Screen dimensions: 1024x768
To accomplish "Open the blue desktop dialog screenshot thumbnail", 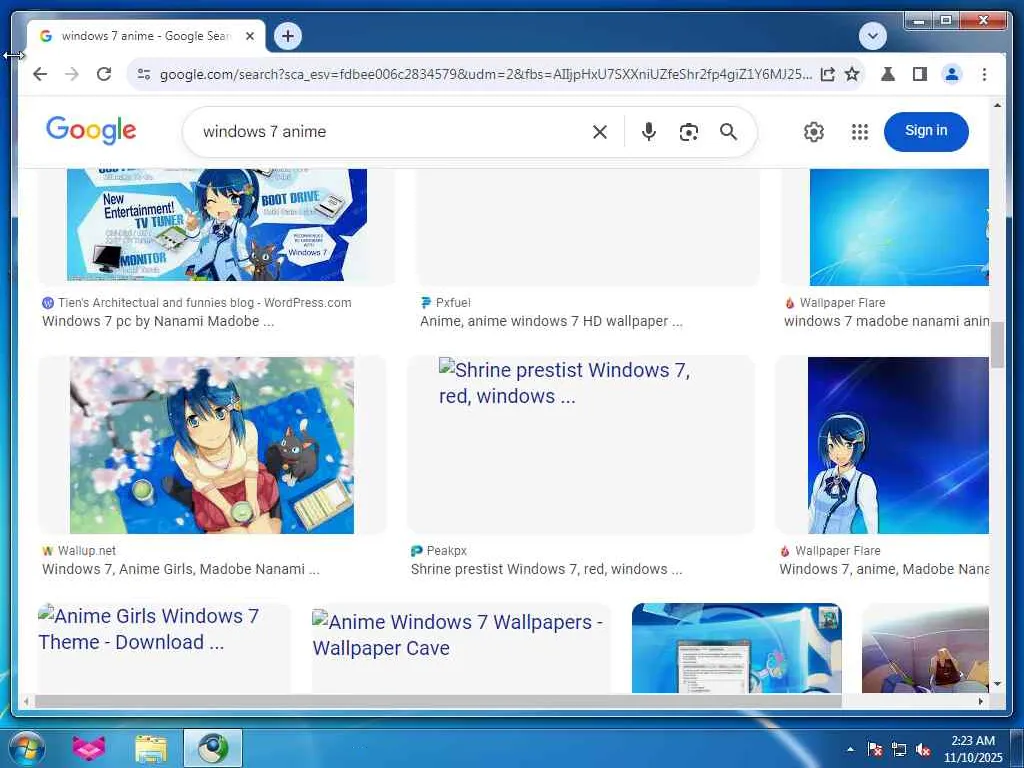I will click(x=737, y=648).
